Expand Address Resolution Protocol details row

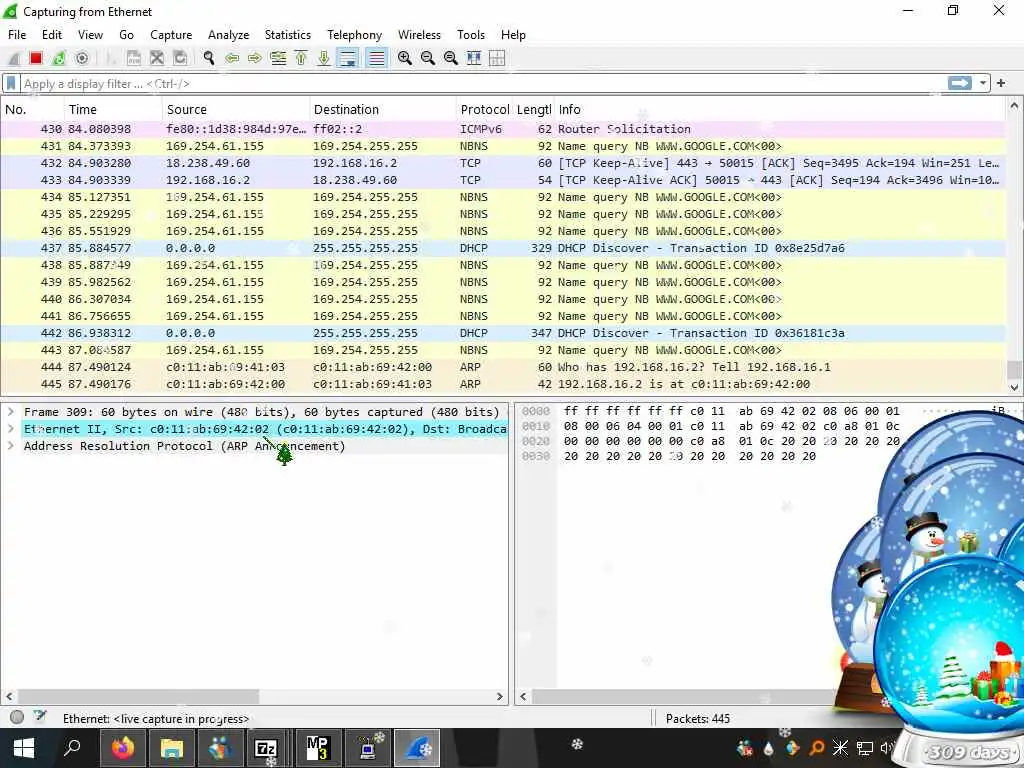tap(11, 446)
